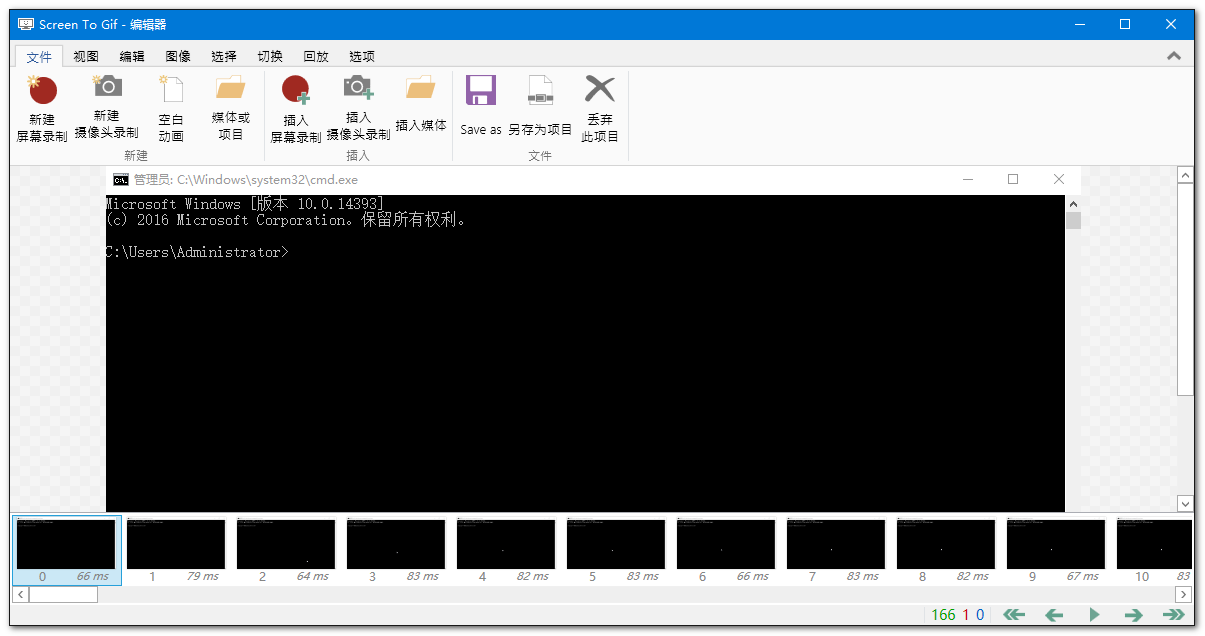Click the "64 ms" duration under frame 2
1205x636 pixels.
[x=313, y=576]
